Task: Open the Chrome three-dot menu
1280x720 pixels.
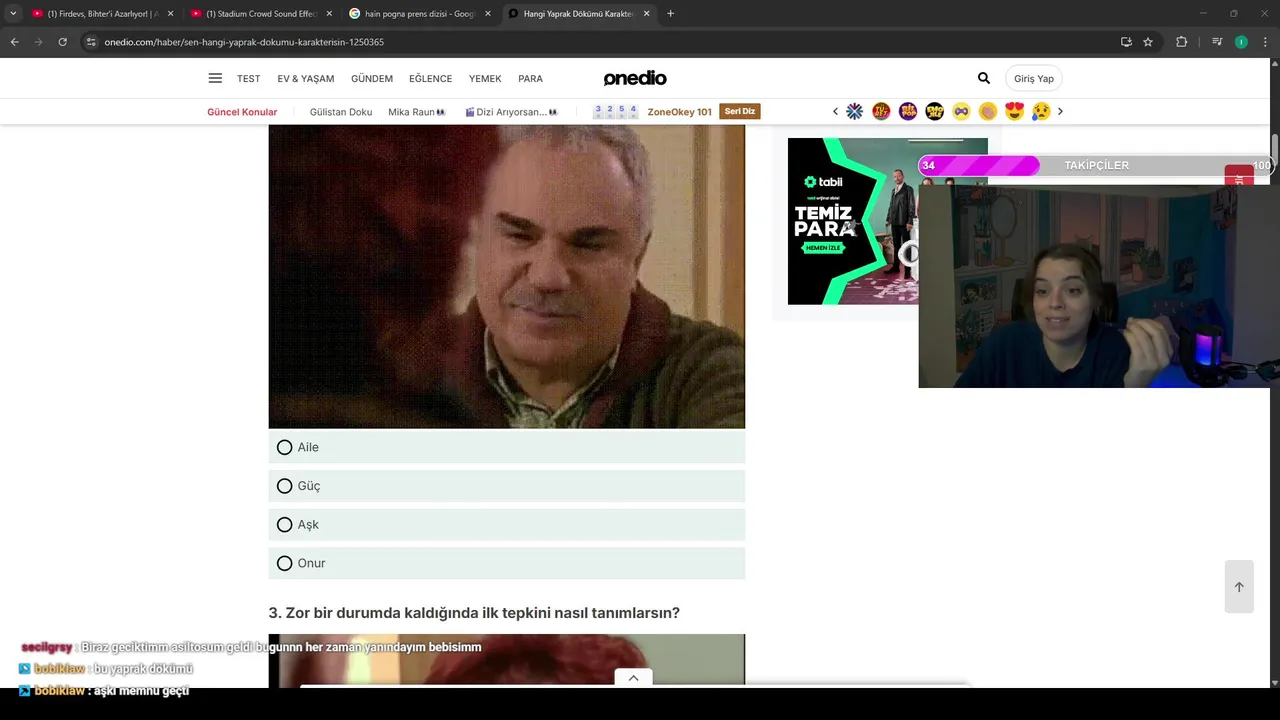Action: click(x=1266, y=42)
